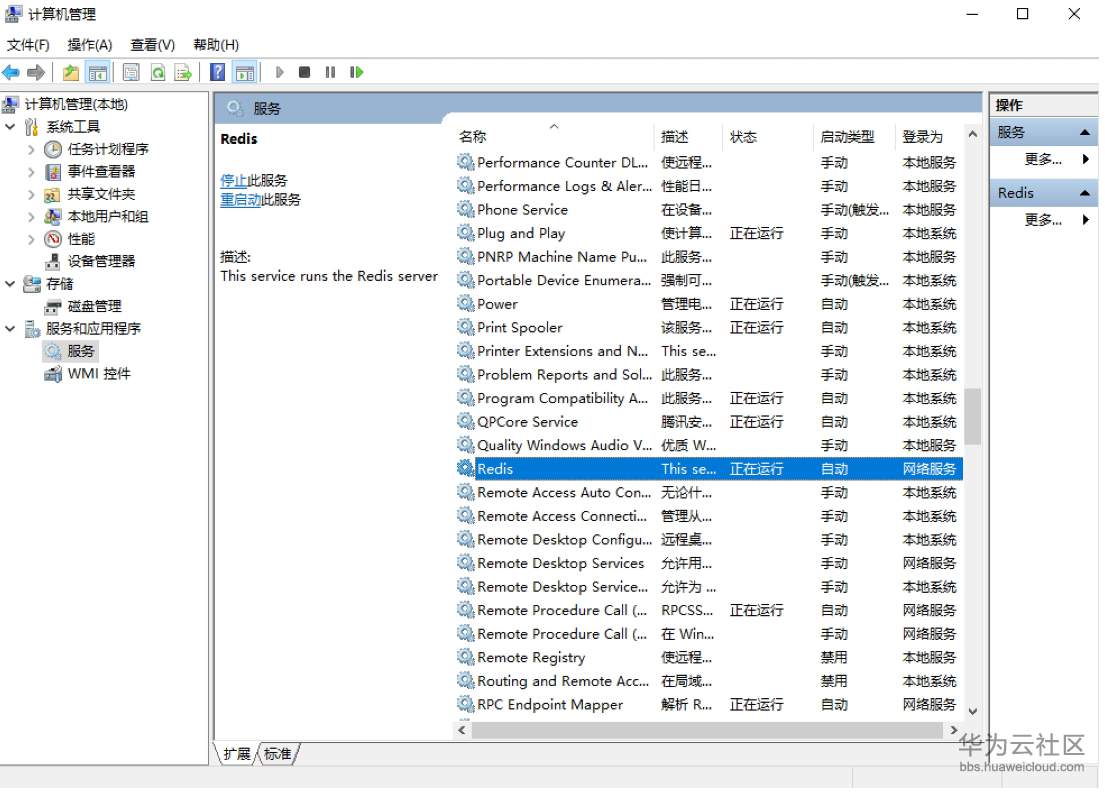Select the Remote Registry service
The width and height of the screenshot is (1105, 792).
(x=709, y=657)
